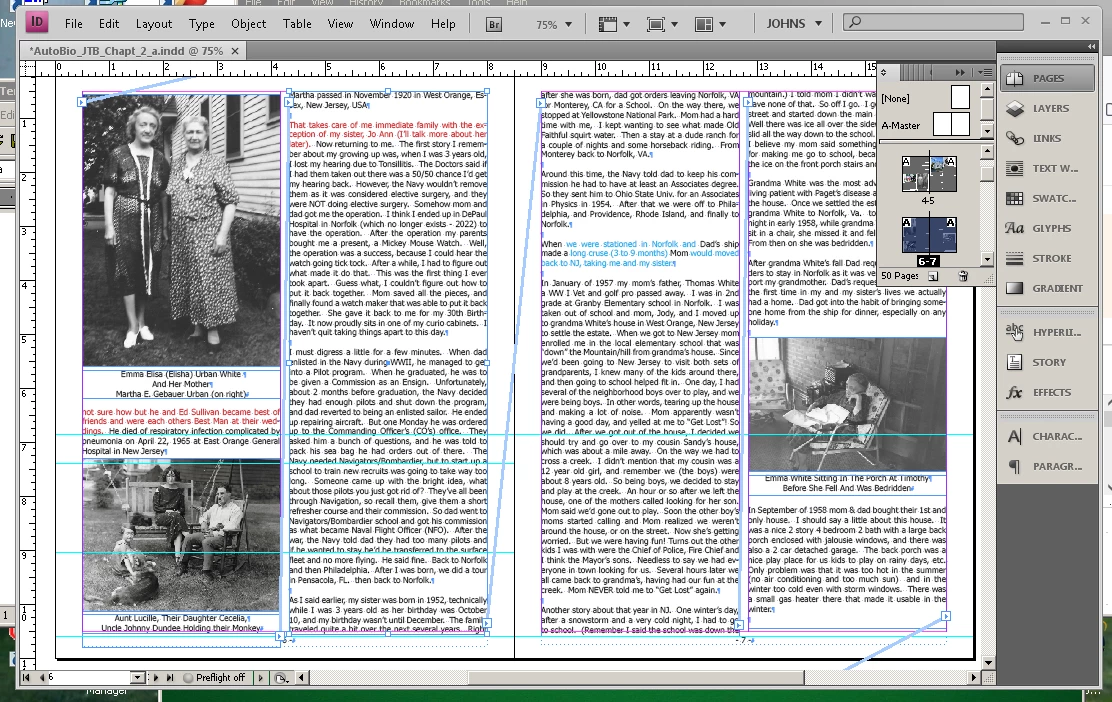
Task: Open the Gradient panel
Action: 1047,288
